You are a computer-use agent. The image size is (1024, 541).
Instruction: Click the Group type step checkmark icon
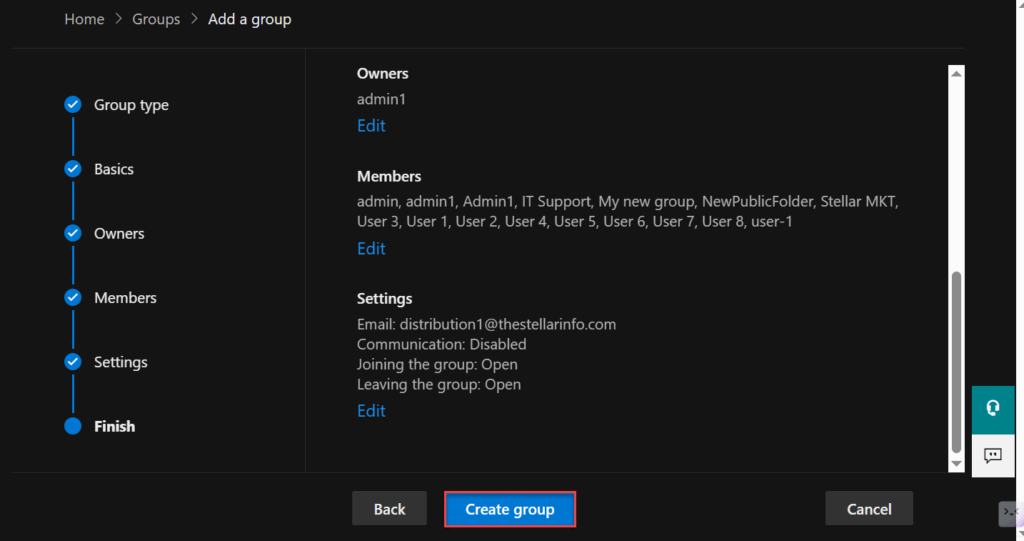[x=73, y=105]
